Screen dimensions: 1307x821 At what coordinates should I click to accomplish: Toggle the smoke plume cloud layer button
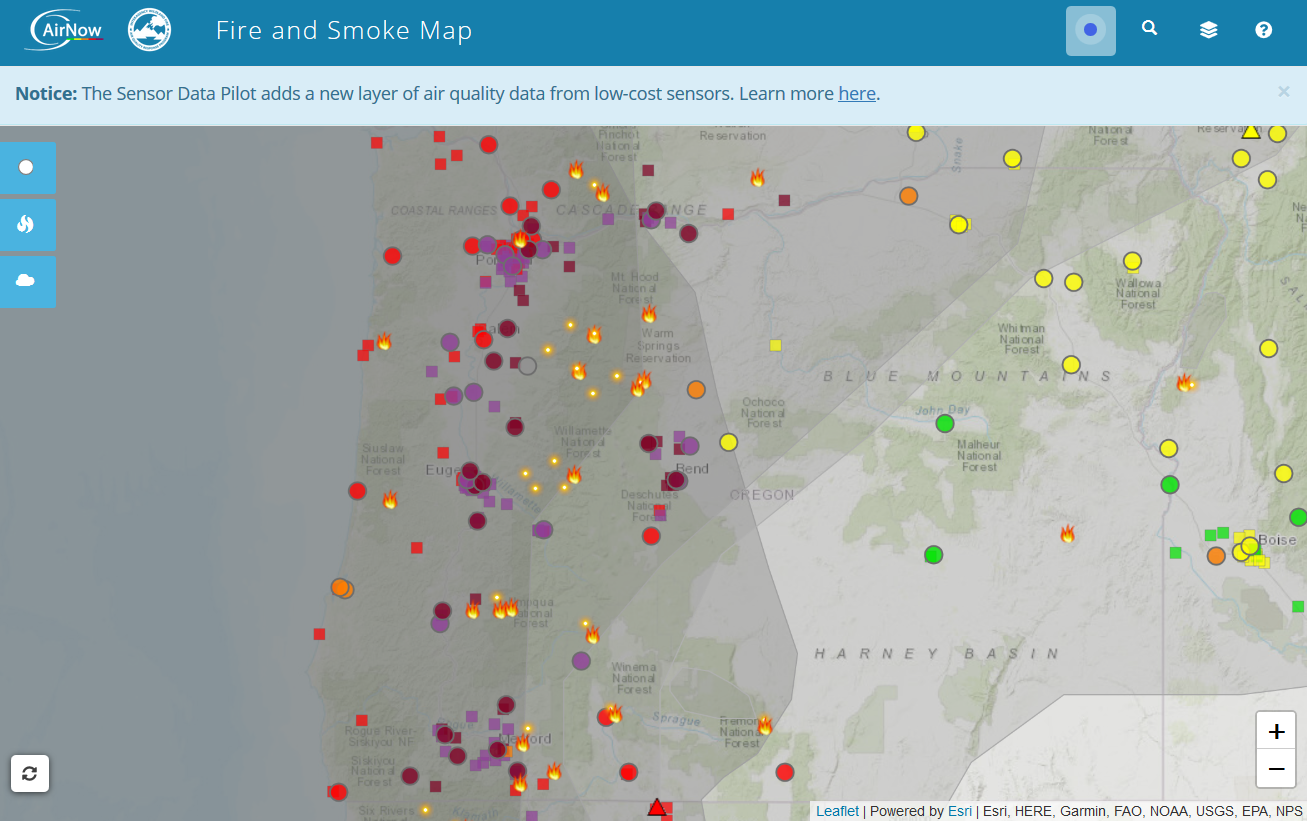click(x=27, y=281)
